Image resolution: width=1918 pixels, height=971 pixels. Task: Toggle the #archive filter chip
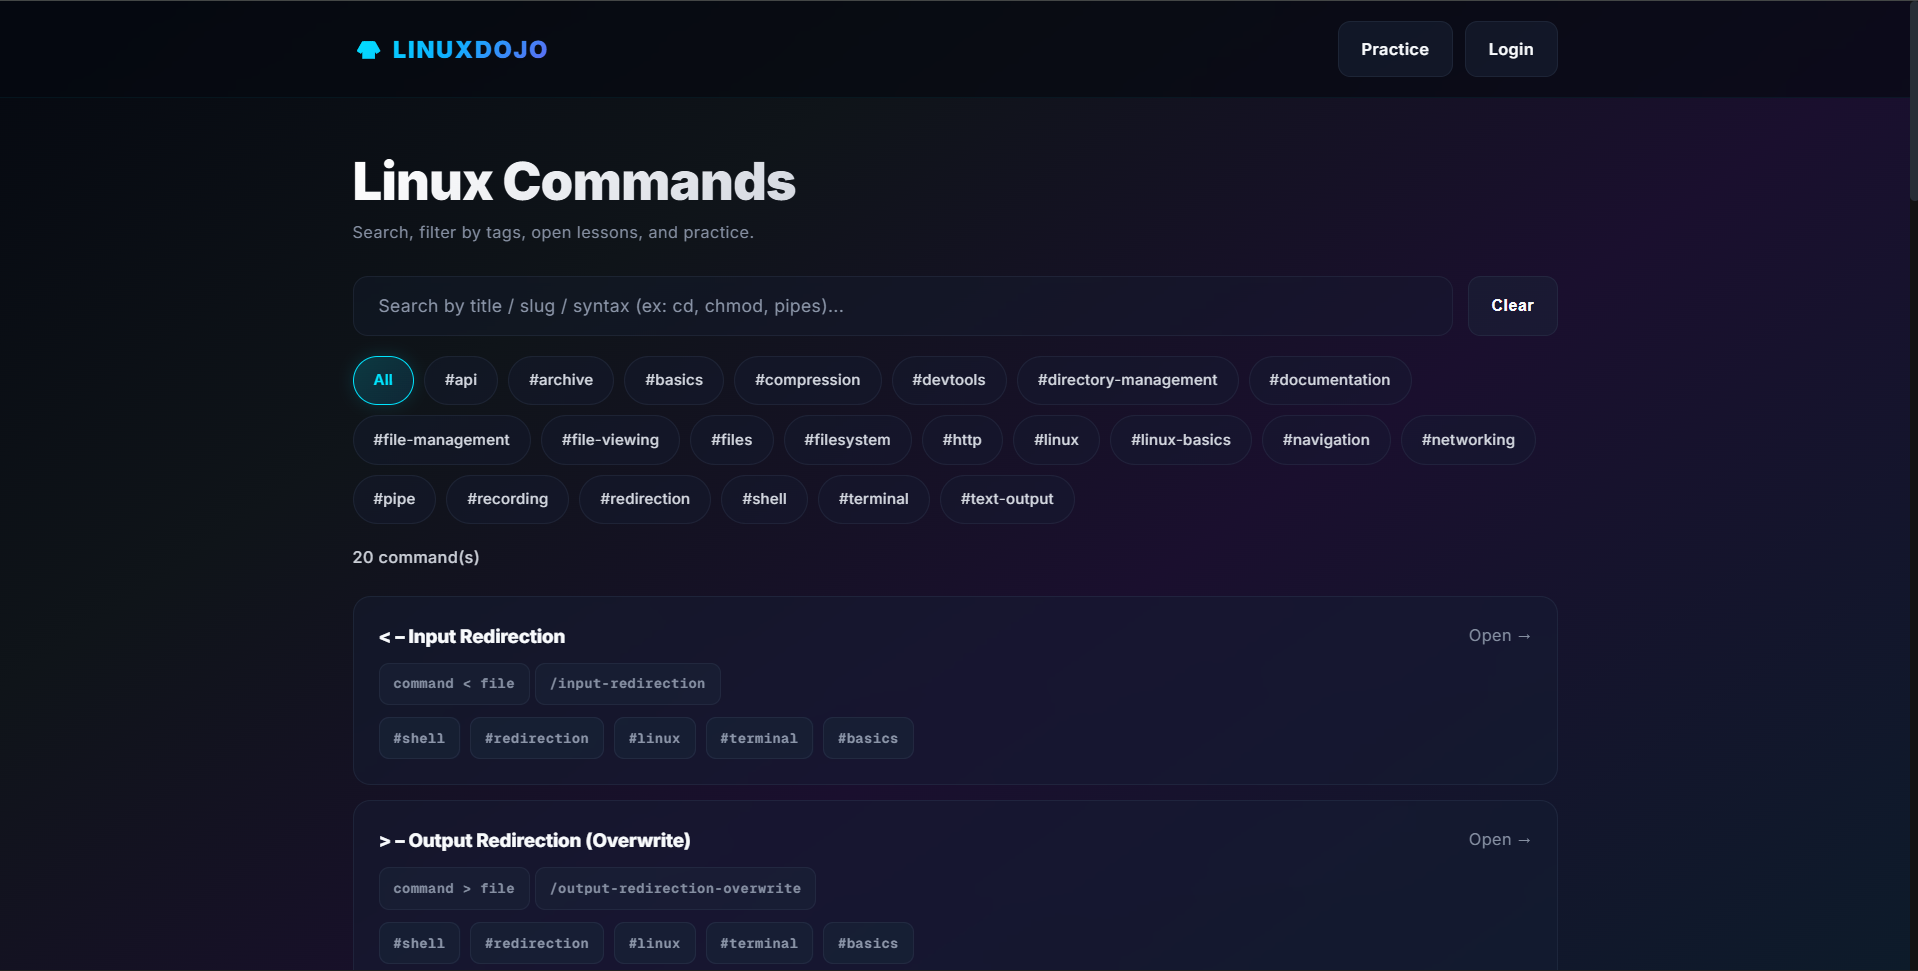560,380
